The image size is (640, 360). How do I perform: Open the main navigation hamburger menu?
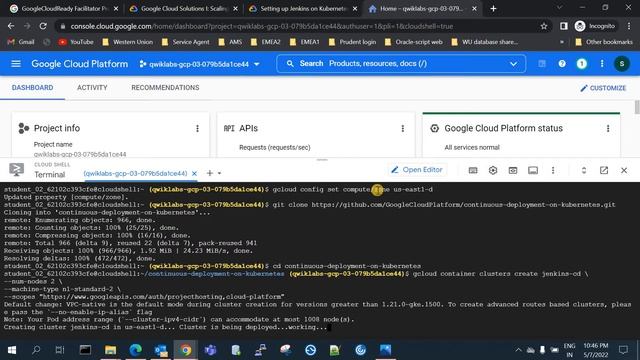pos(16,64)
